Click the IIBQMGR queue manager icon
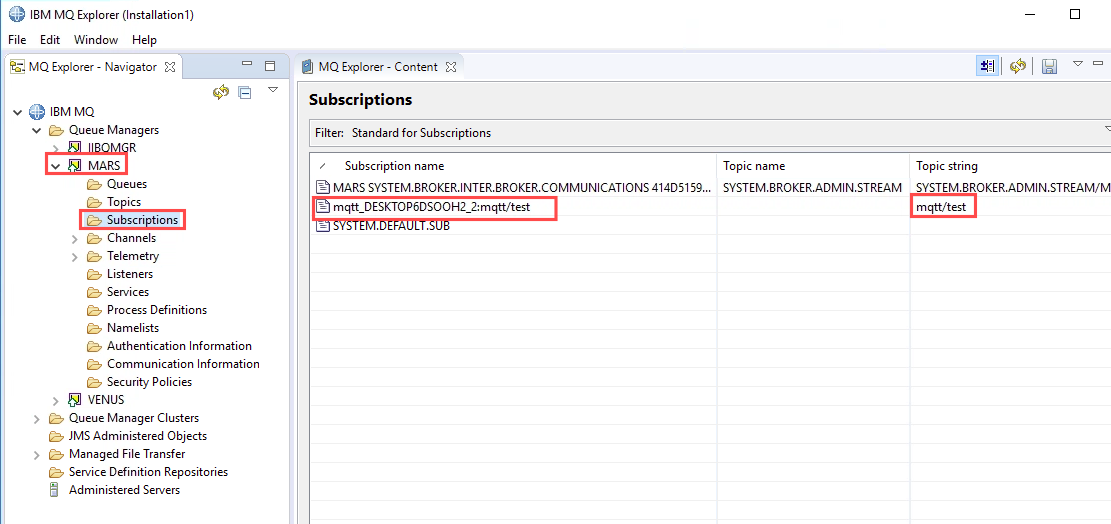This screenshot has width=1111, height=524. click(75, 148)
